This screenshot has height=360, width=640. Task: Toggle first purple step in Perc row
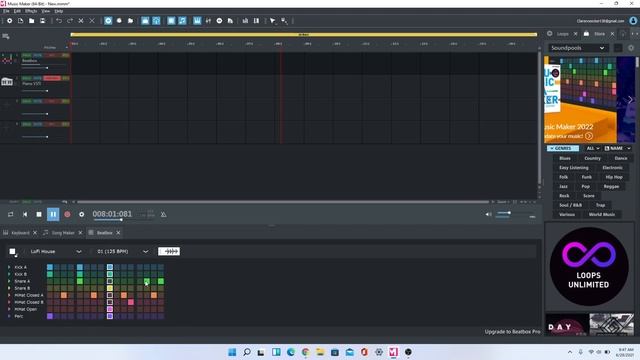(x=50, y=316)
